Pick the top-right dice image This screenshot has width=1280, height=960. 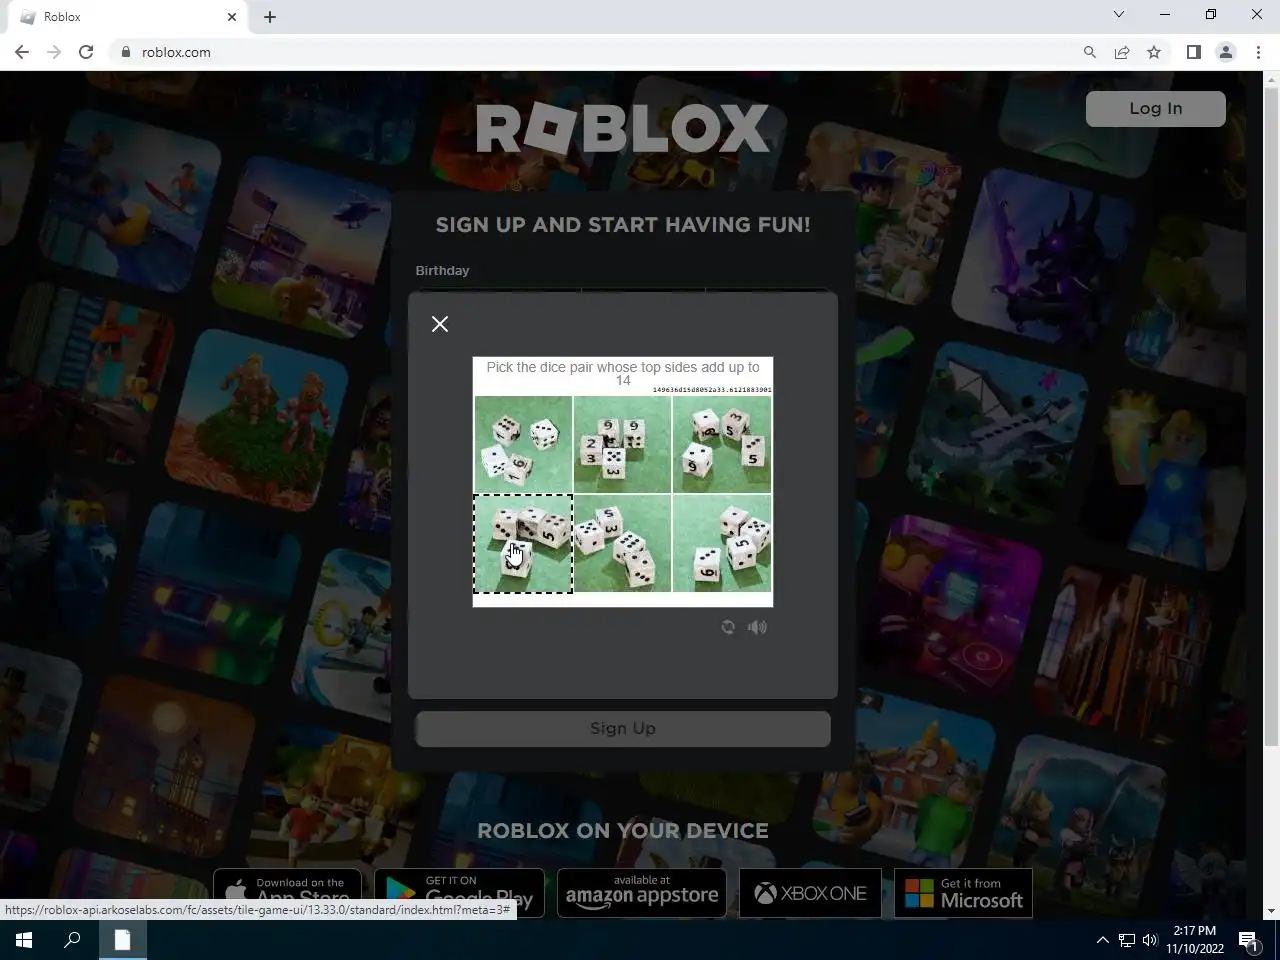722,445
